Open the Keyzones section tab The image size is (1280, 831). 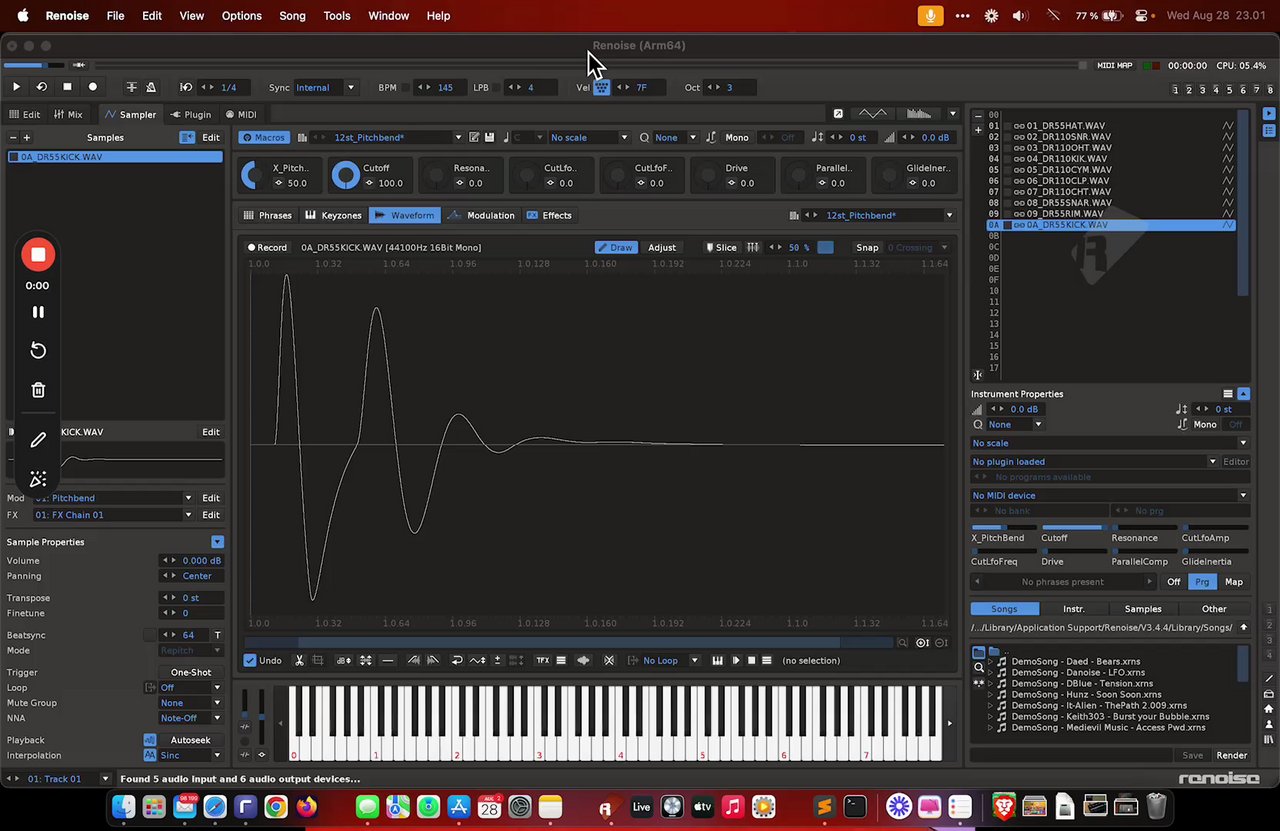pos(333,215)
